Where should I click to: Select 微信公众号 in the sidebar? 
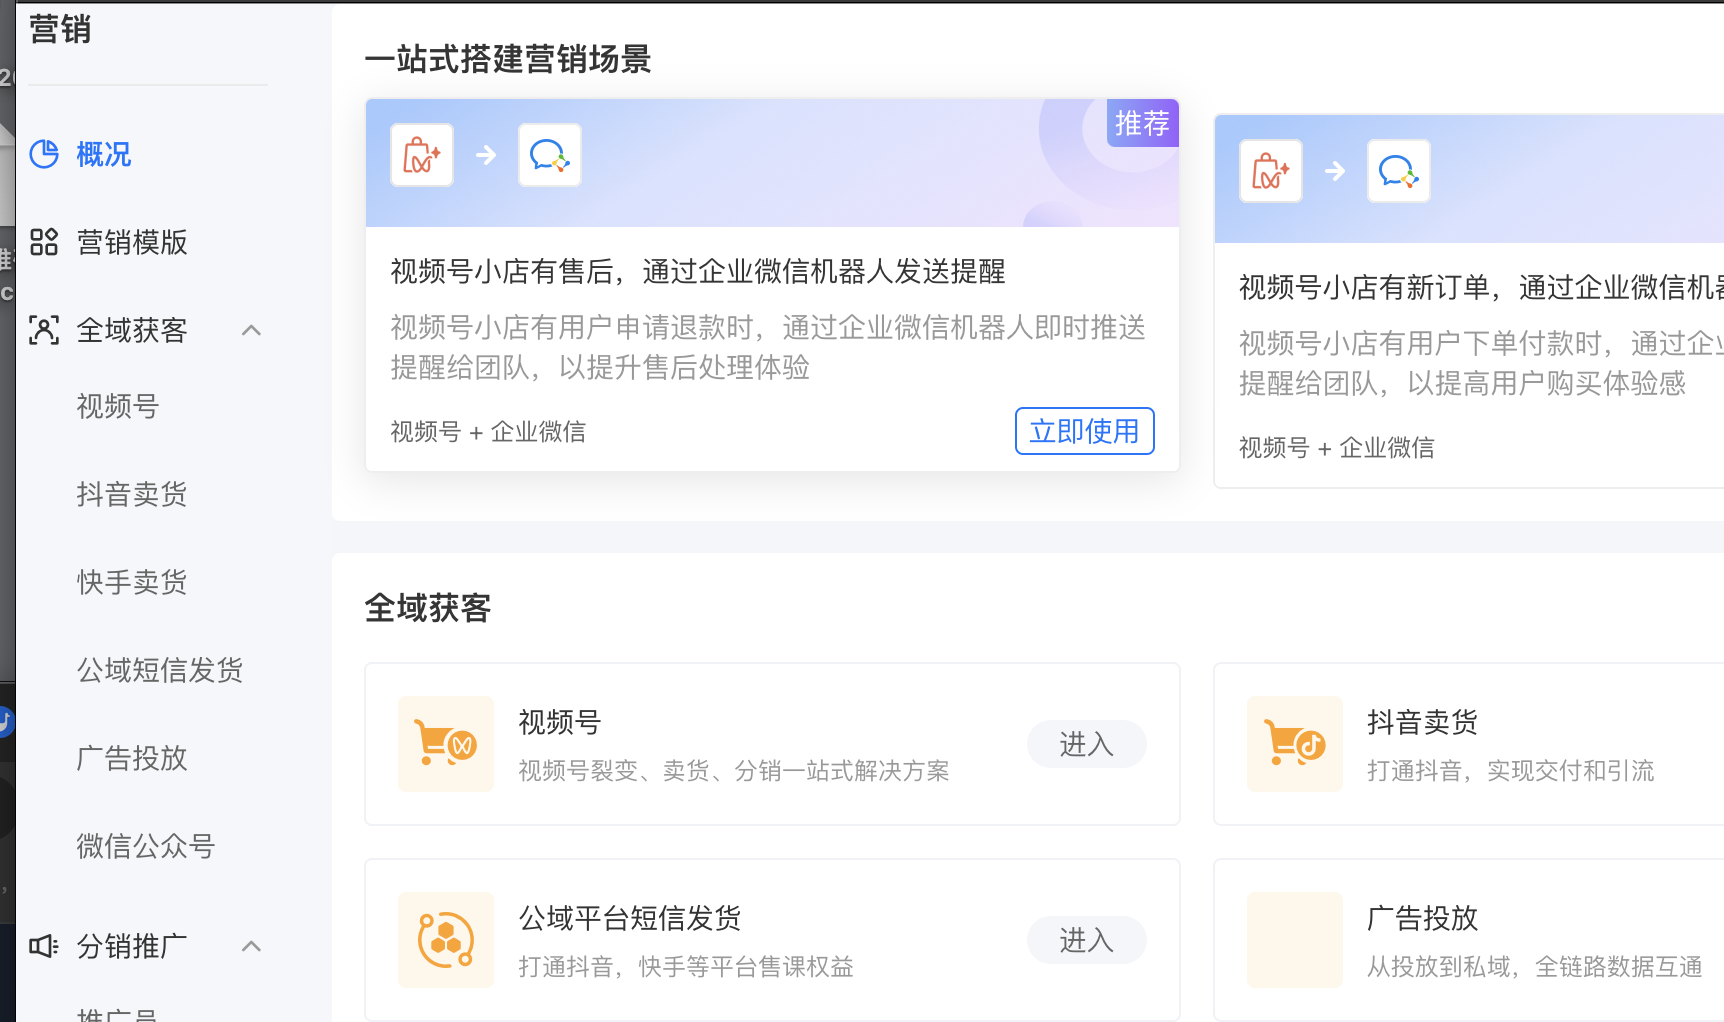(x=145, y=846)
